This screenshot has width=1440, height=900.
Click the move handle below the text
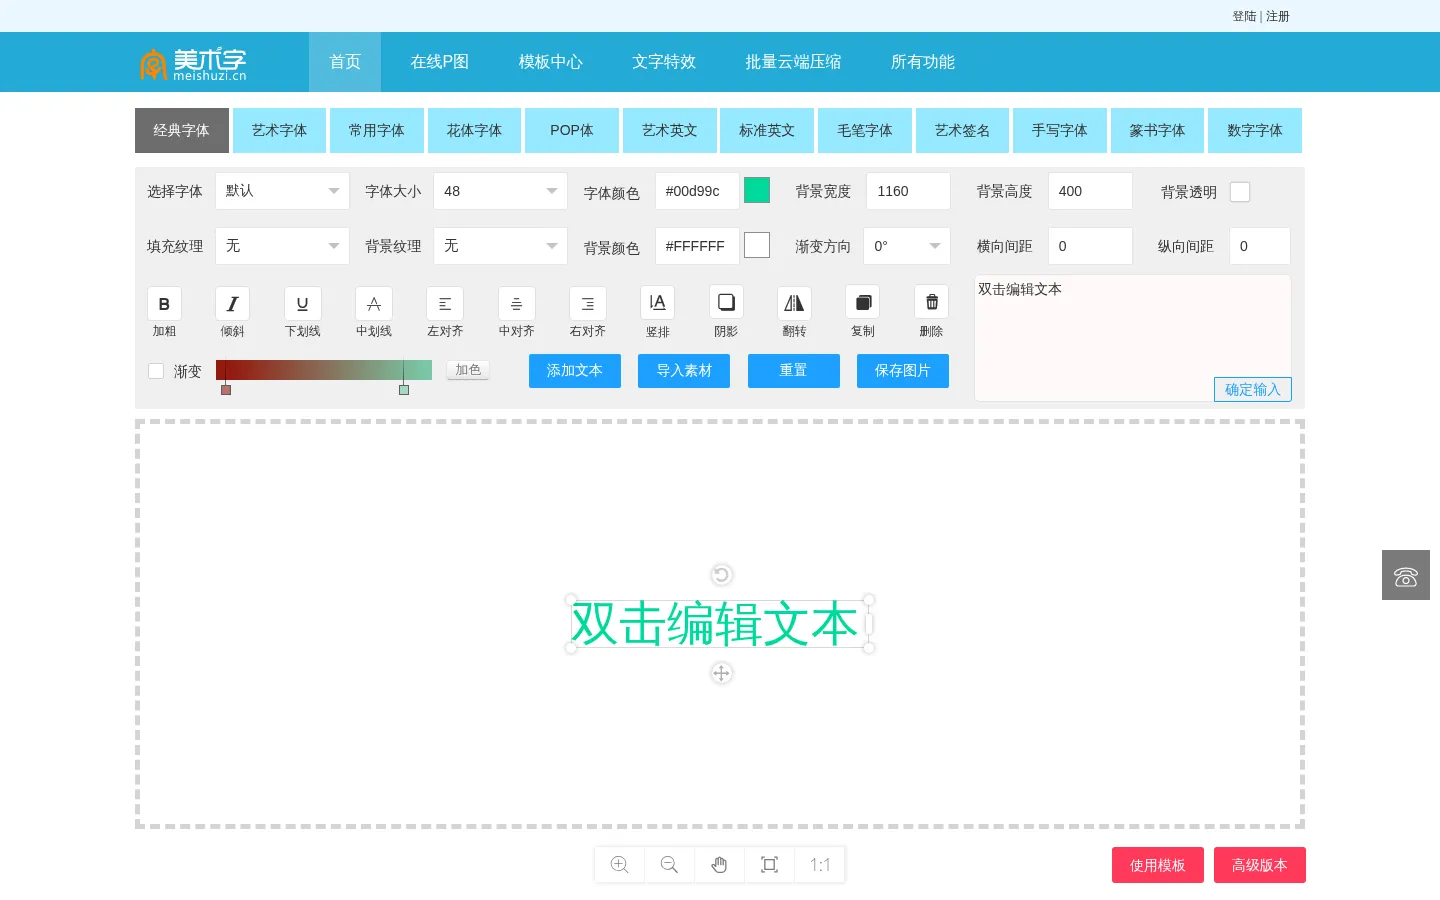point(721,673)
